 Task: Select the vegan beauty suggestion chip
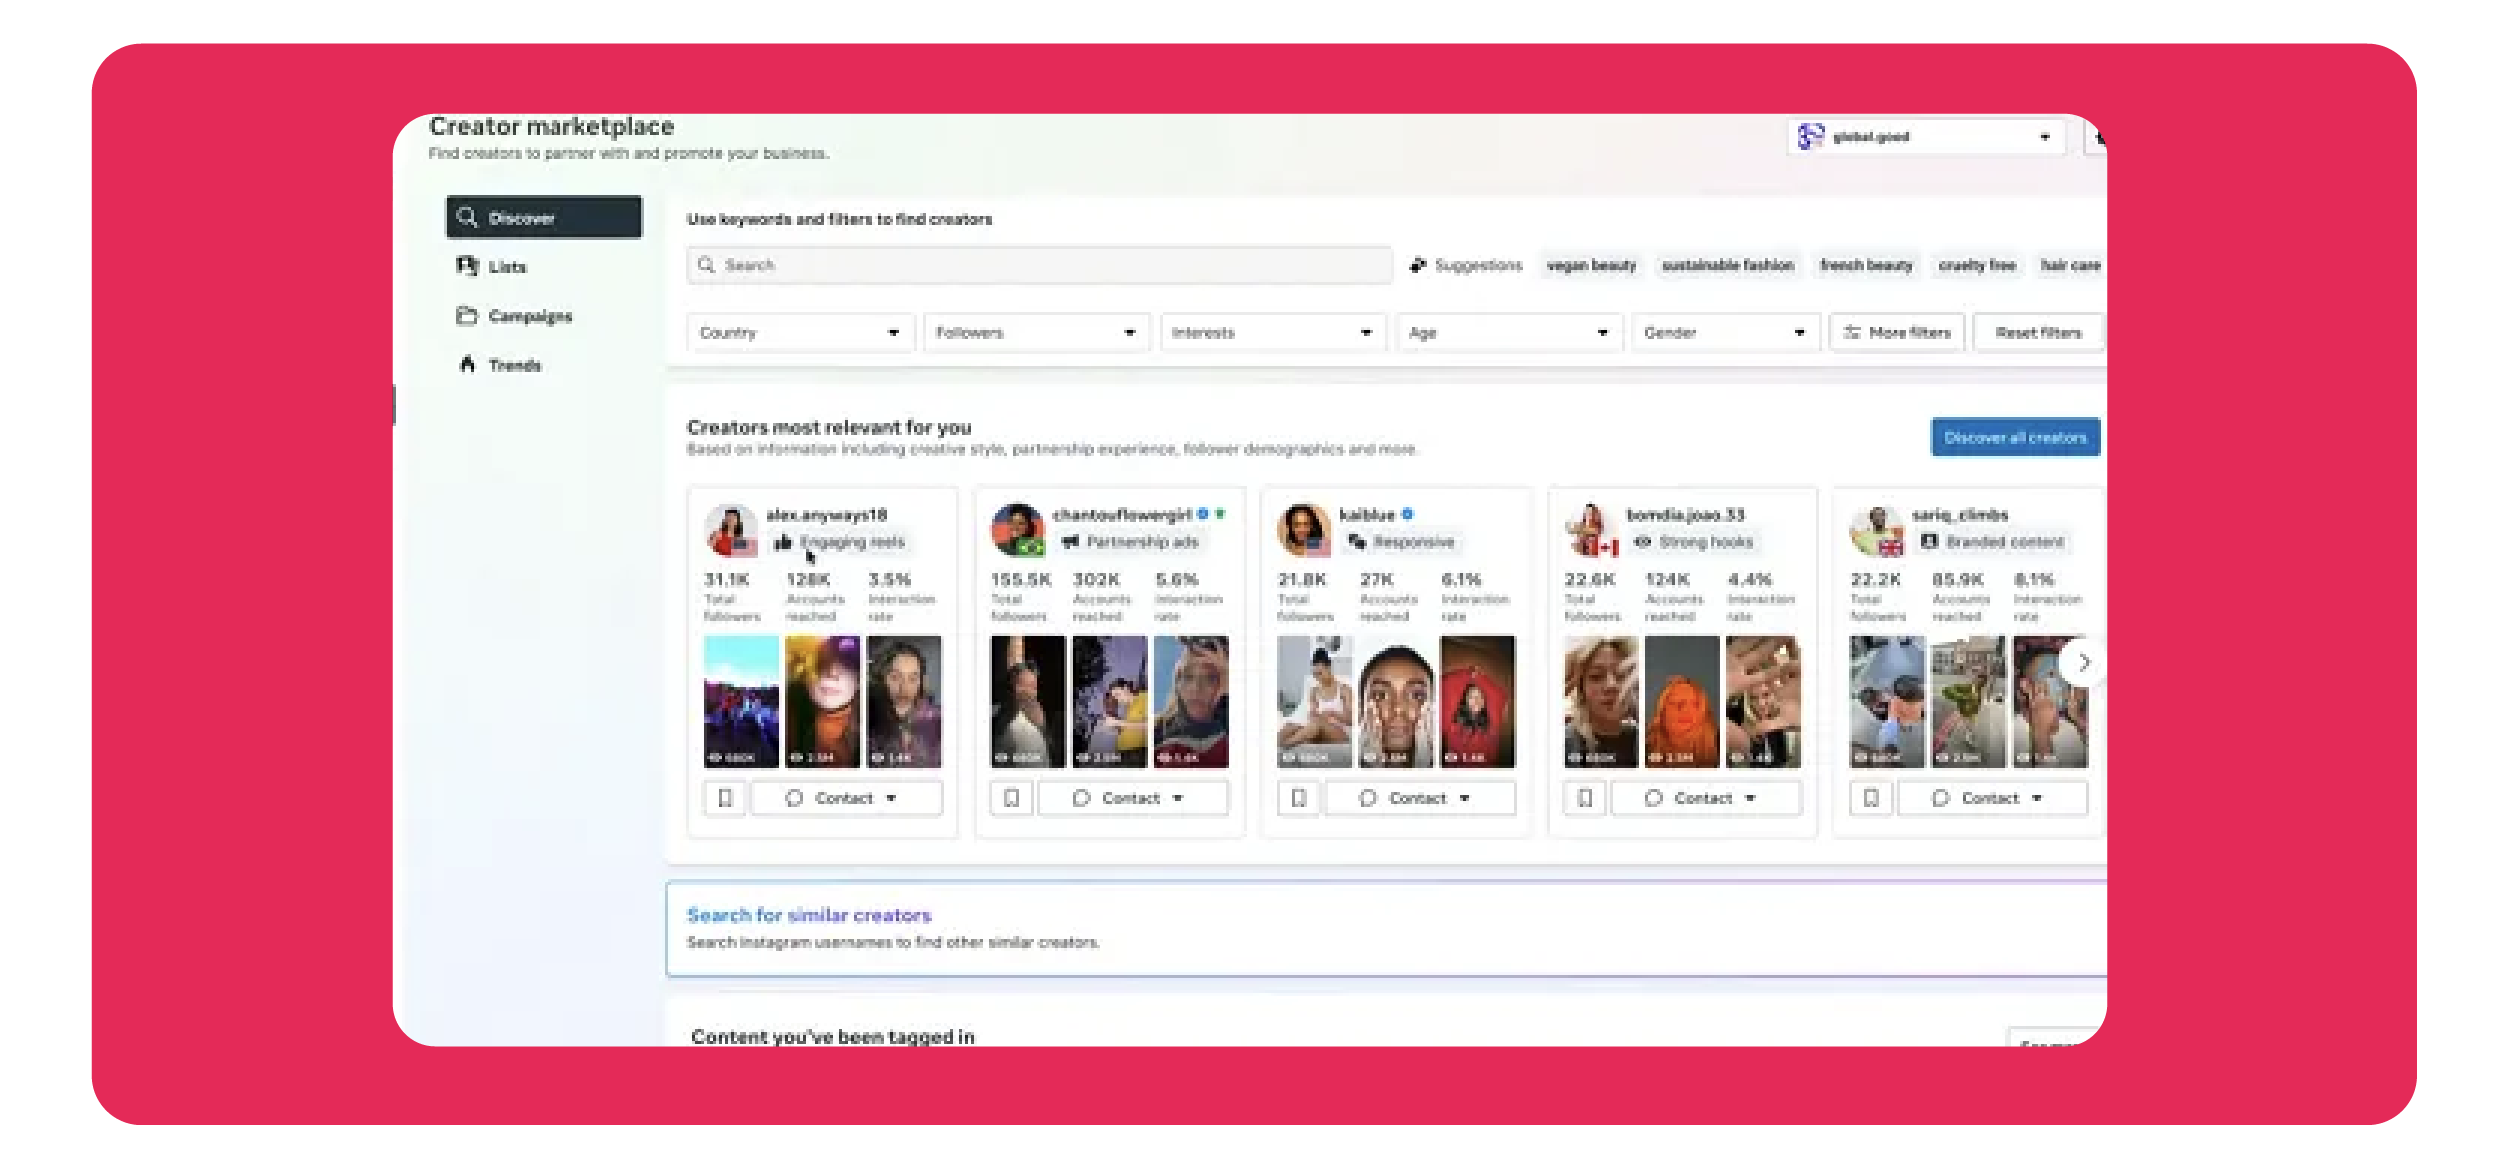point(1591,265)
